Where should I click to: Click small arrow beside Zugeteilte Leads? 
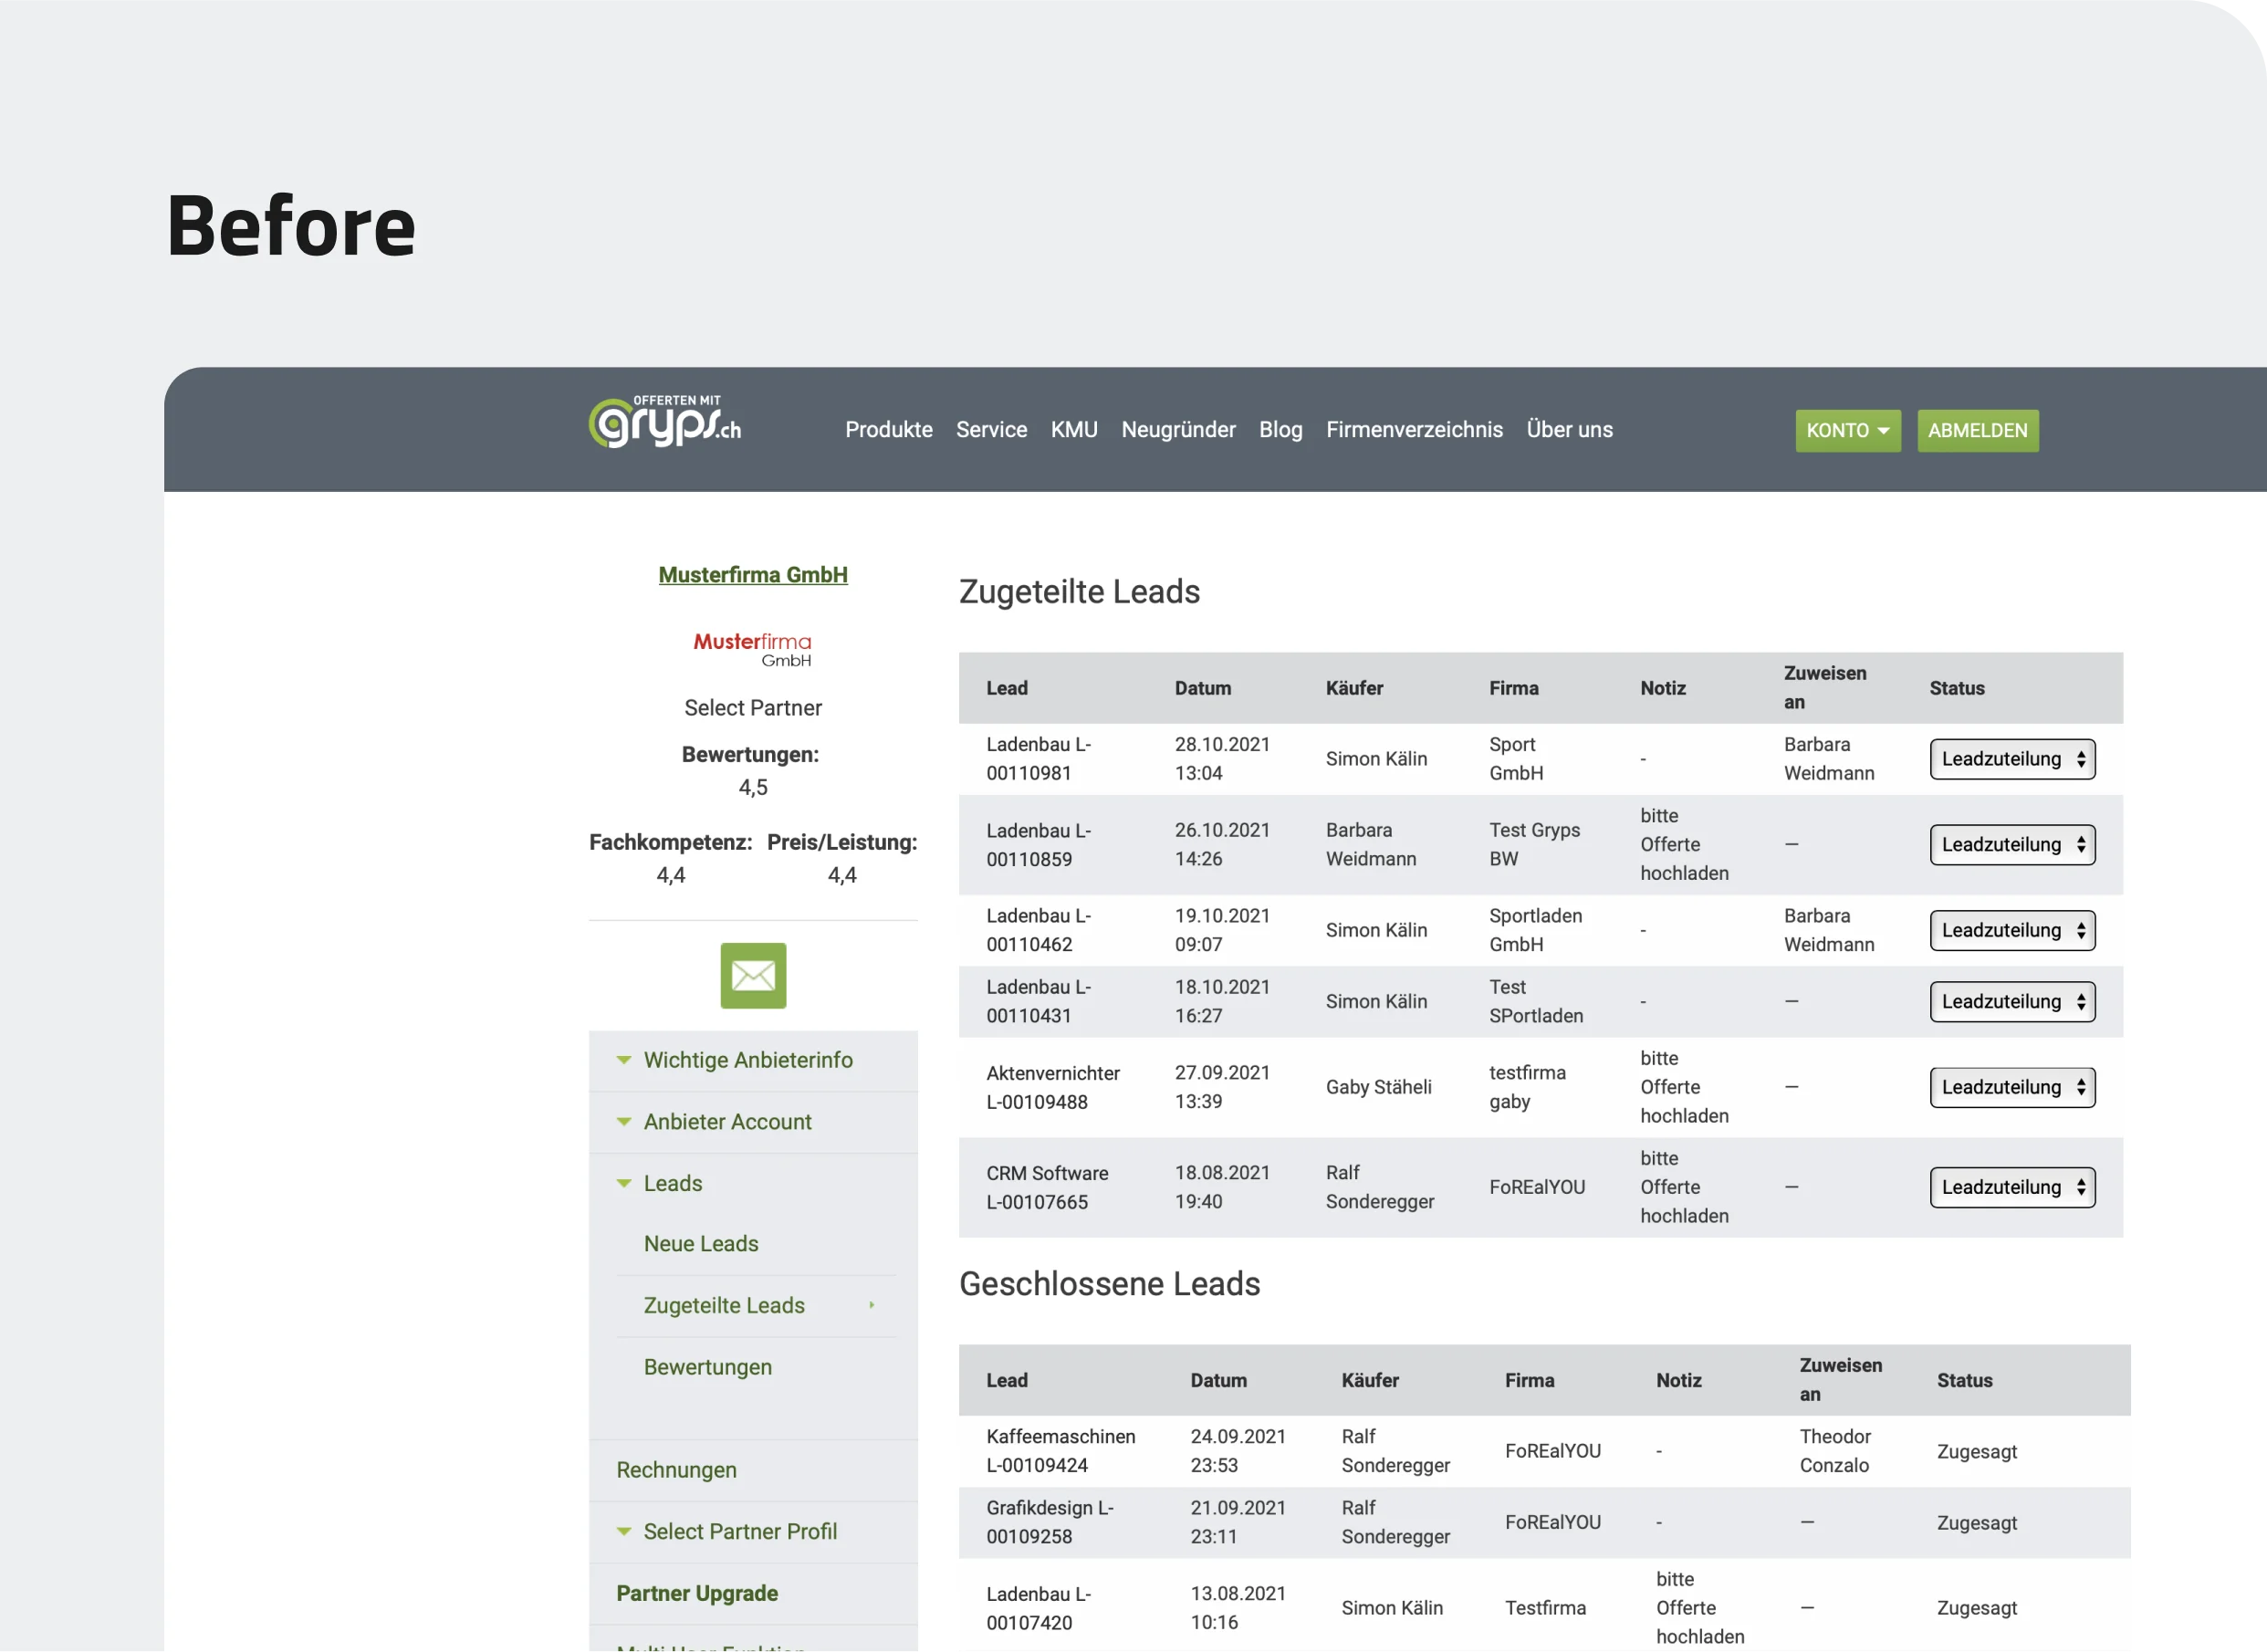point(872,1305)
